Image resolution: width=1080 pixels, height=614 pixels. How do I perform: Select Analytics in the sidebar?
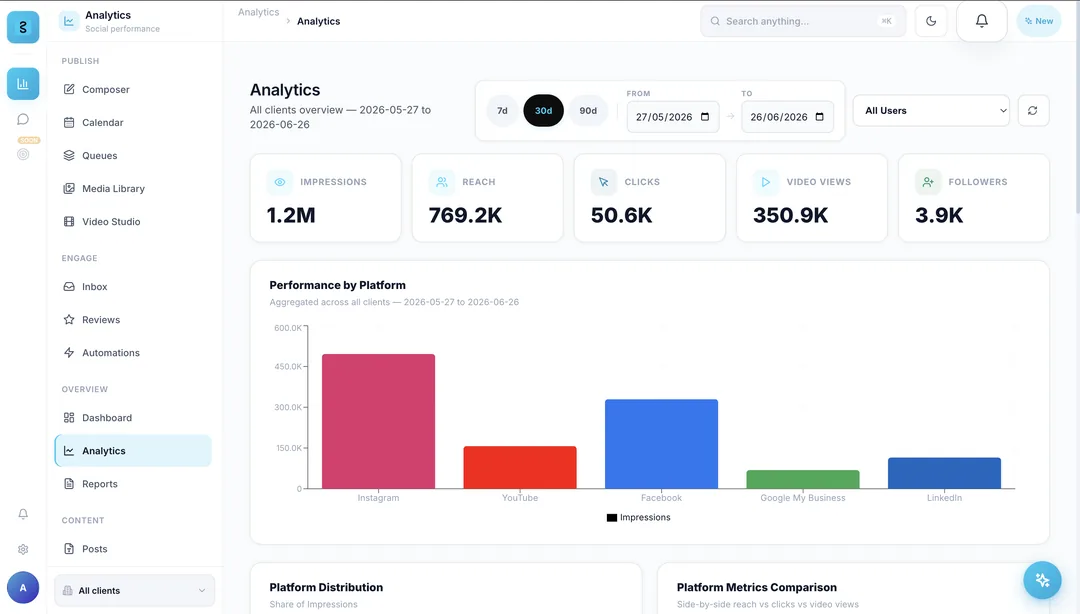pos(133,451)
